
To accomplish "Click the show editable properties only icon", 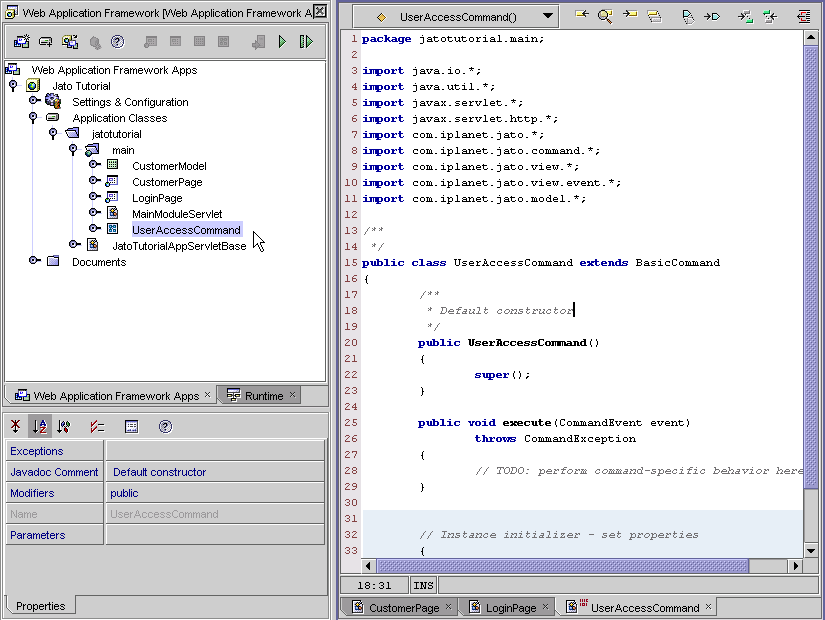I will click(97, 426).
